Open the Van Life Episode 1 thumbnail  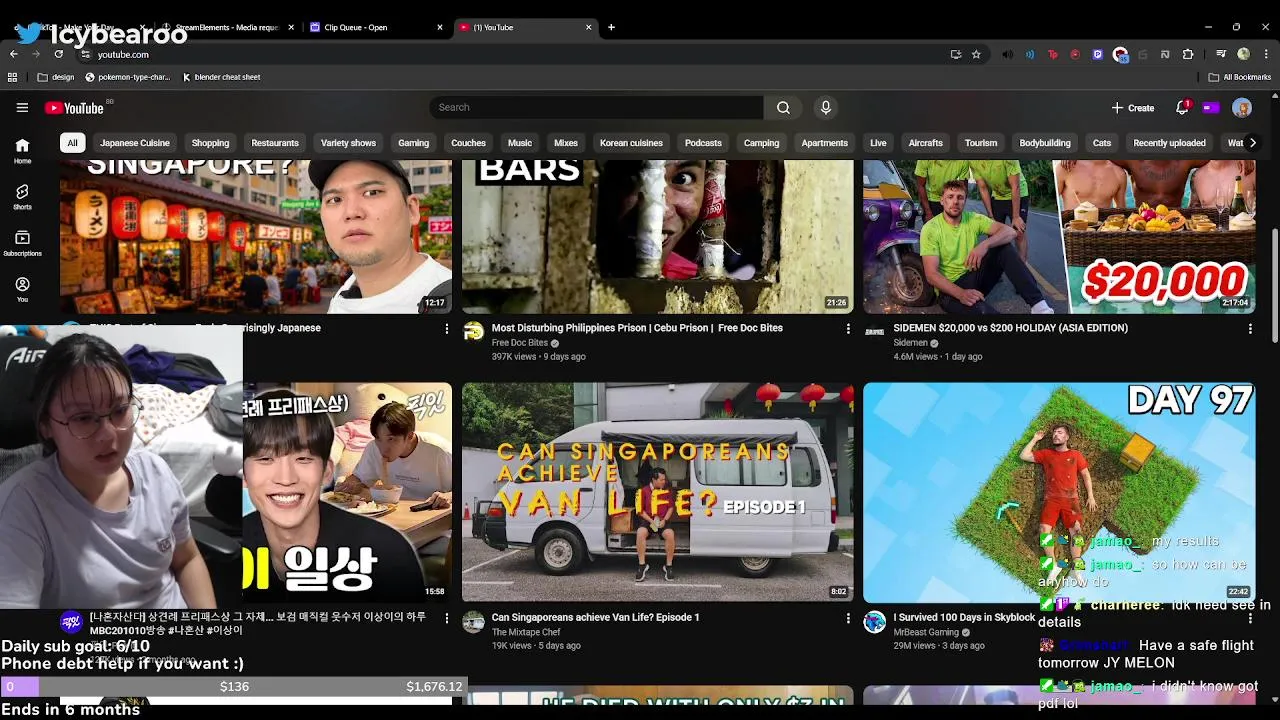658,492
